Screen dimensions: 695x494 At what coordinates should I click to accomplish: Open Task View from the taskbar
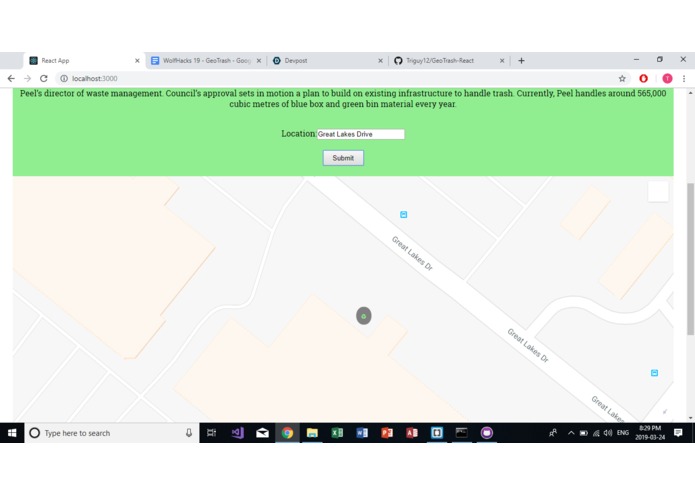pos(212,433)
